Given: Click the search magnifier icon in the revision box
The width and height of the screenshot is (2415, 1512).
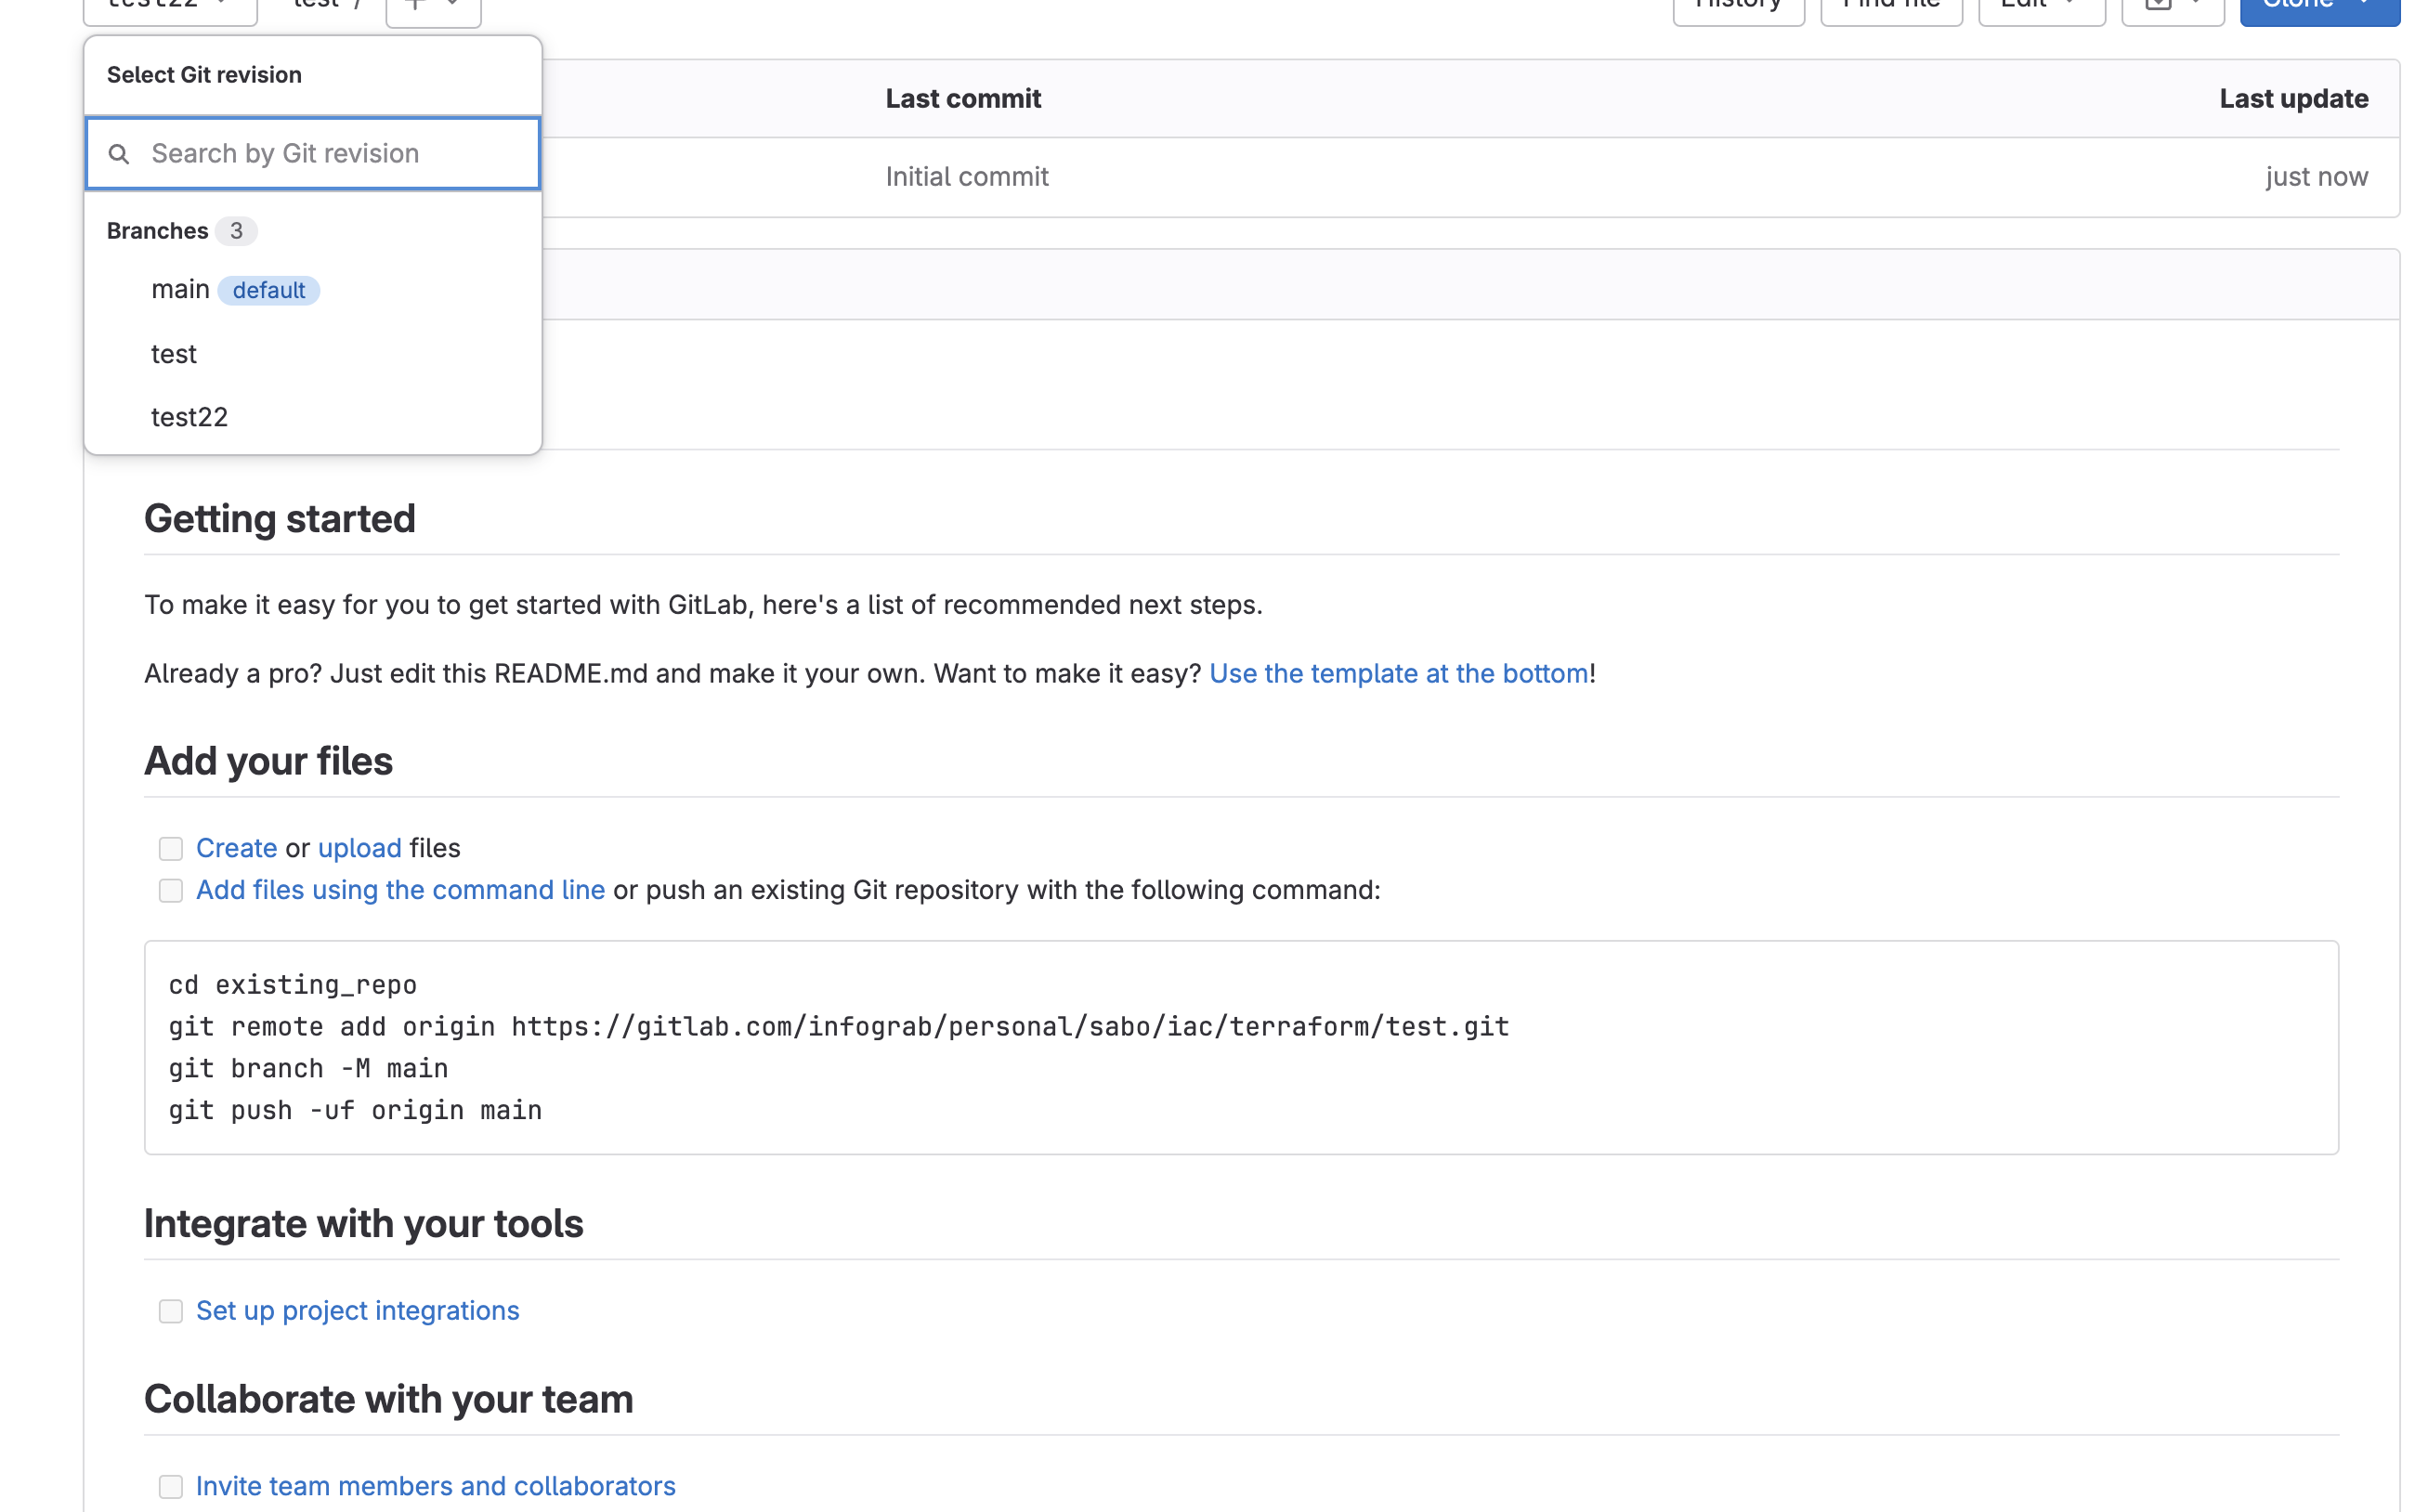Looking at the screenshot, I should coord(119,154).
